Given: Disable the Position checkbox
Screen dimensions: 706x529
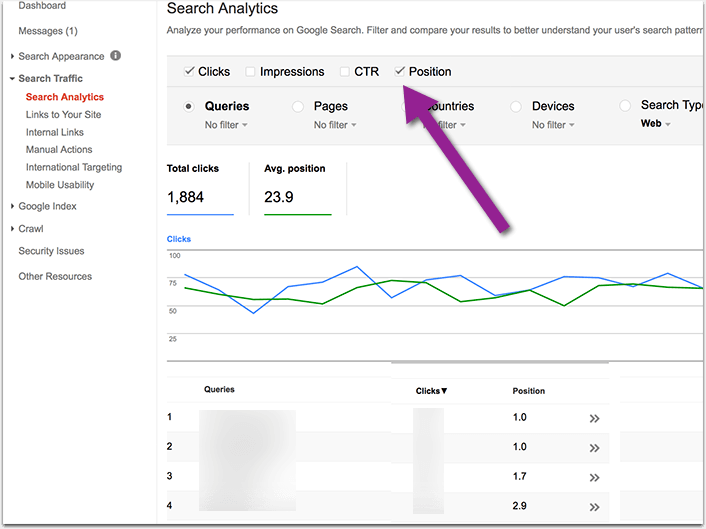Looking at the screenshot, I should pos(400,72).
